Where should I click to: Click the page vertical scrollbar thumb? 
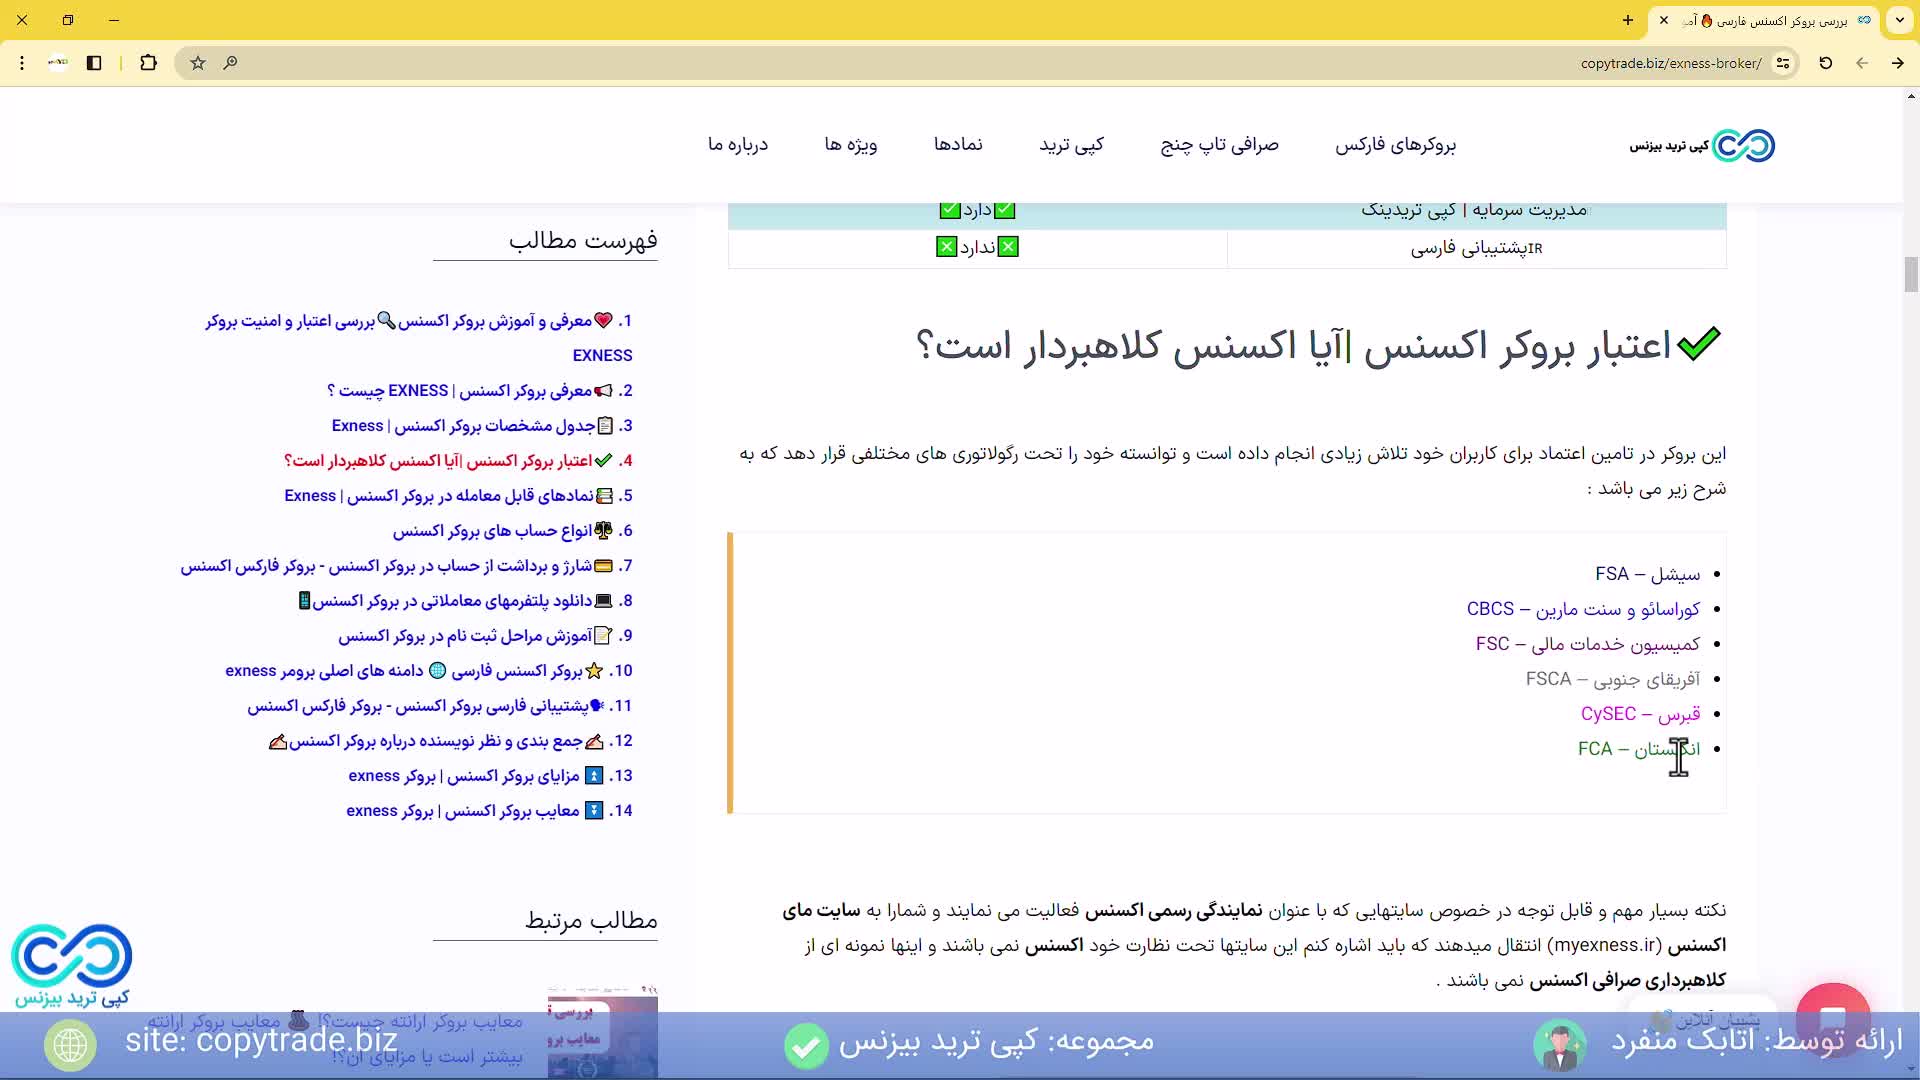(1911, 274)
